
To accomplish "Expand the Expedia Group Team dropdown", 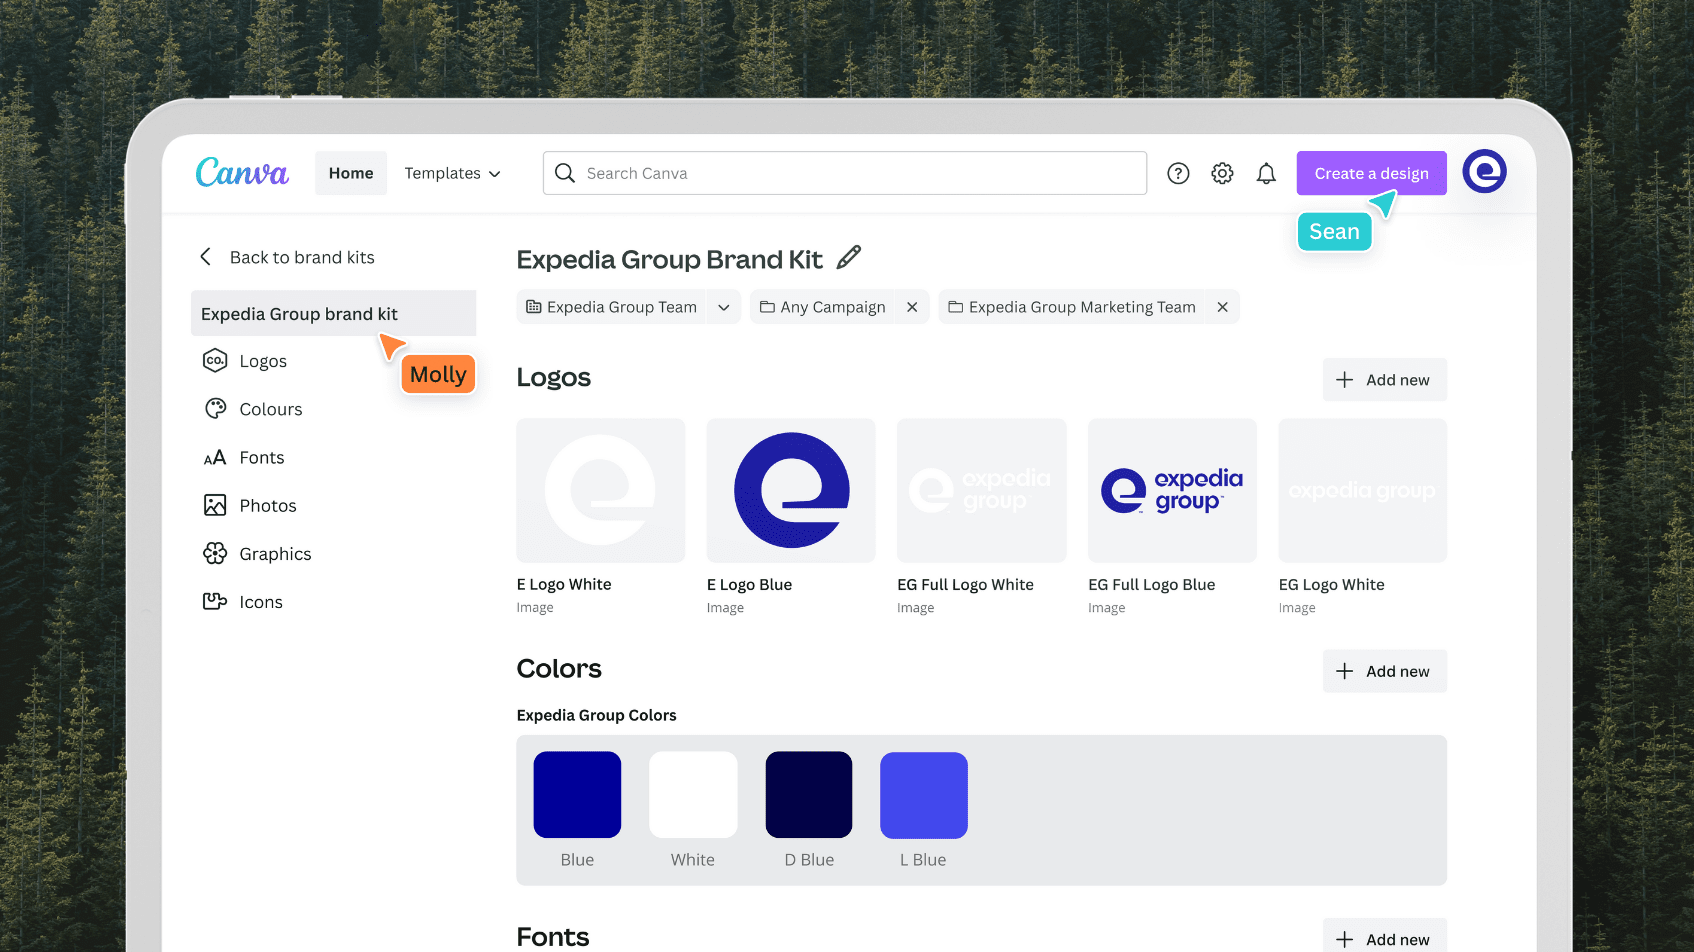I will coord(724,306).
